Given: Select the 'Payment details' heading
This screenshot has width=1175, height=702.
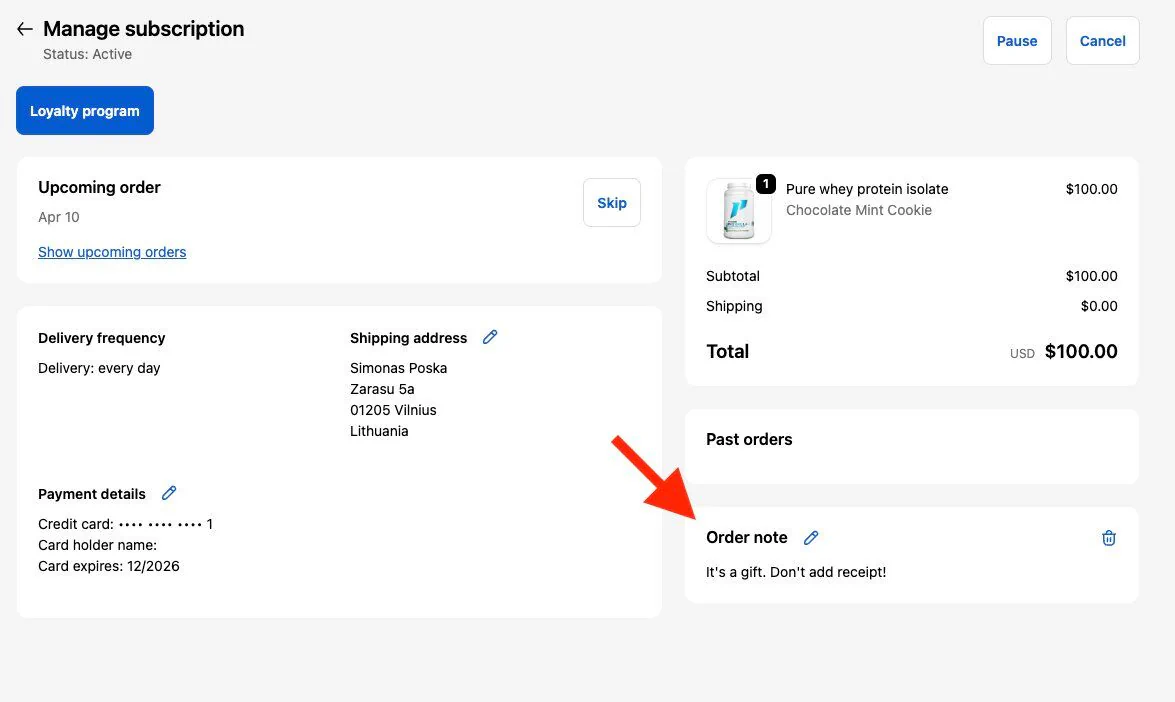Looking at the screenshot, I should pyautogui.click(x=92, y=494).
